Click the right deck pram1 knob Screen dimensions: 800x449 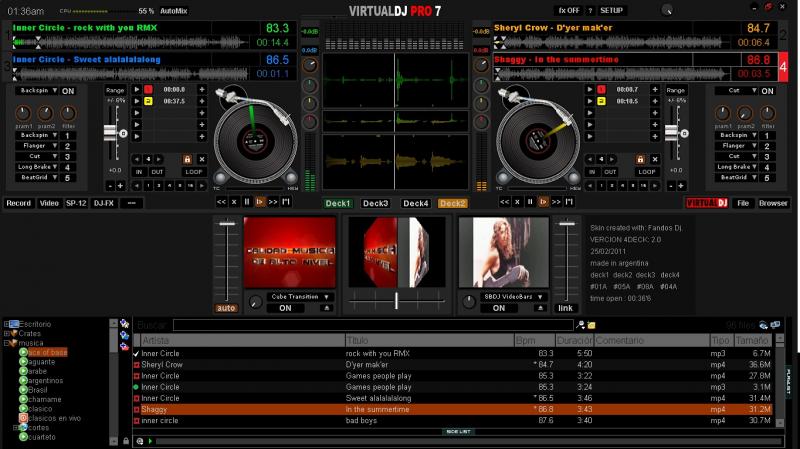coord(722,113)
